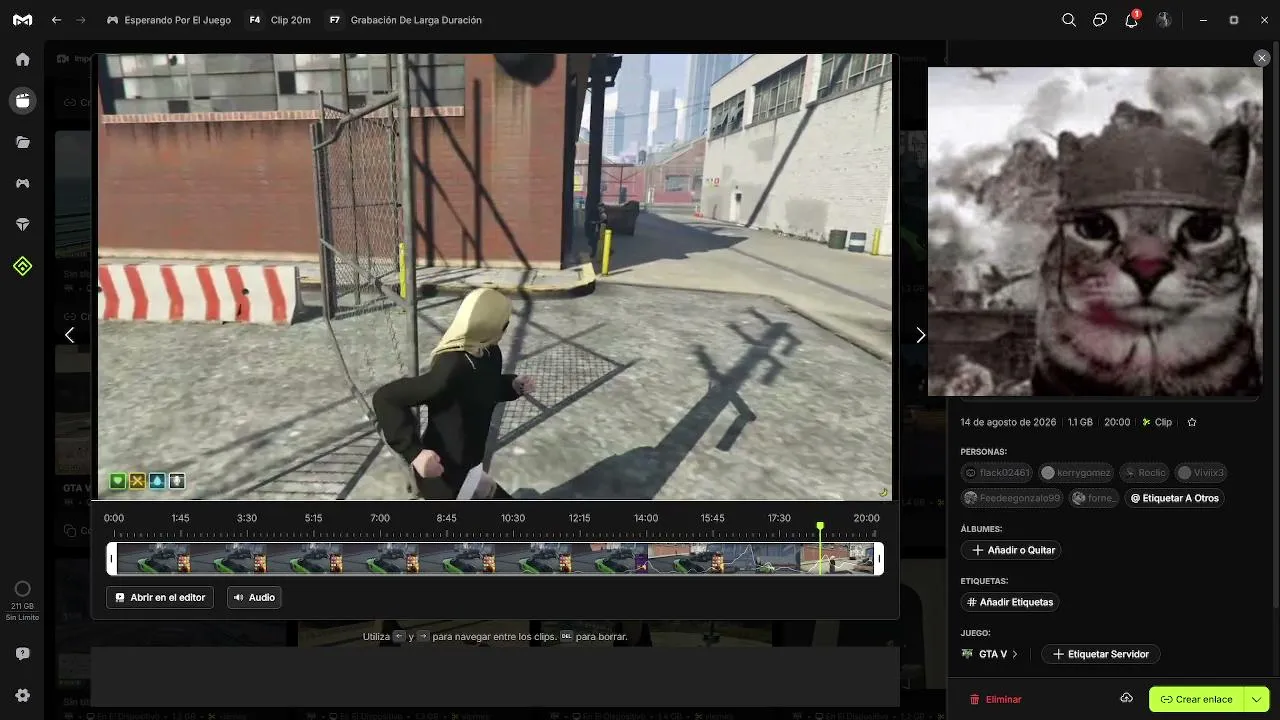
Task: Upload clip with the cloud icon
Action: [1126, 698]
